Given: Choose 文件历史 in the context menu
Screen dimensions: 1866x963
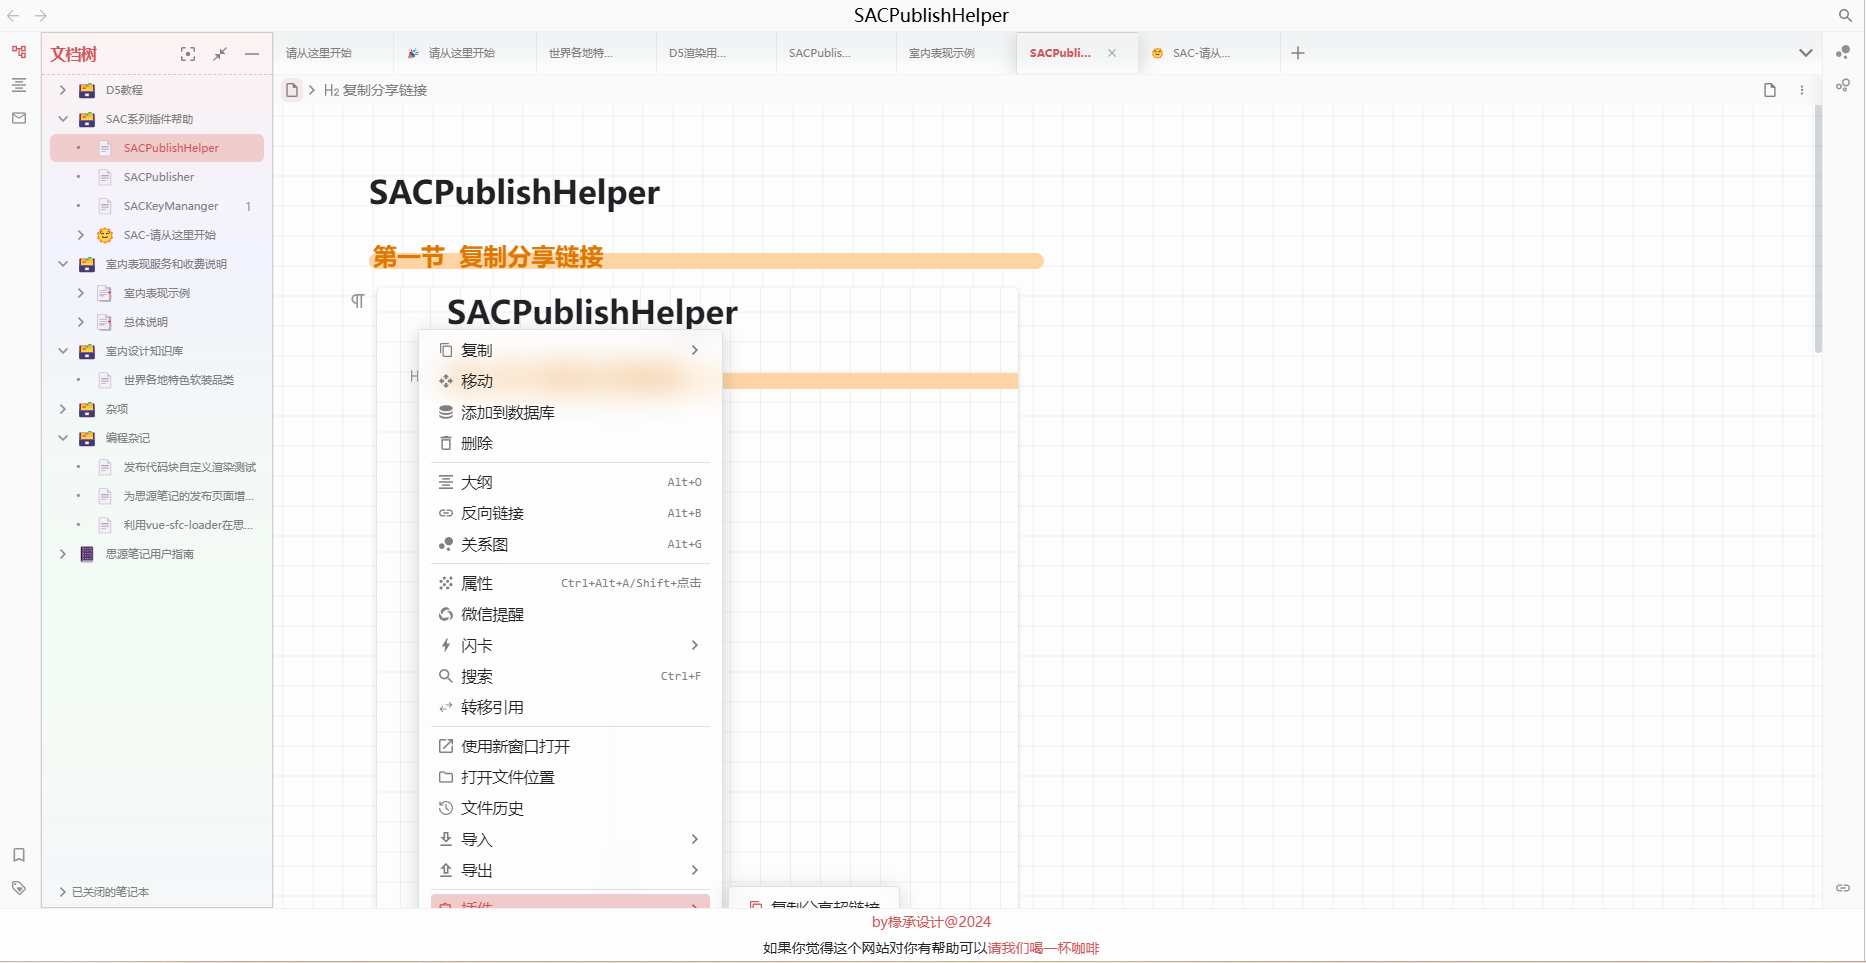Looking at the screenshot, I should coord(570,808).
